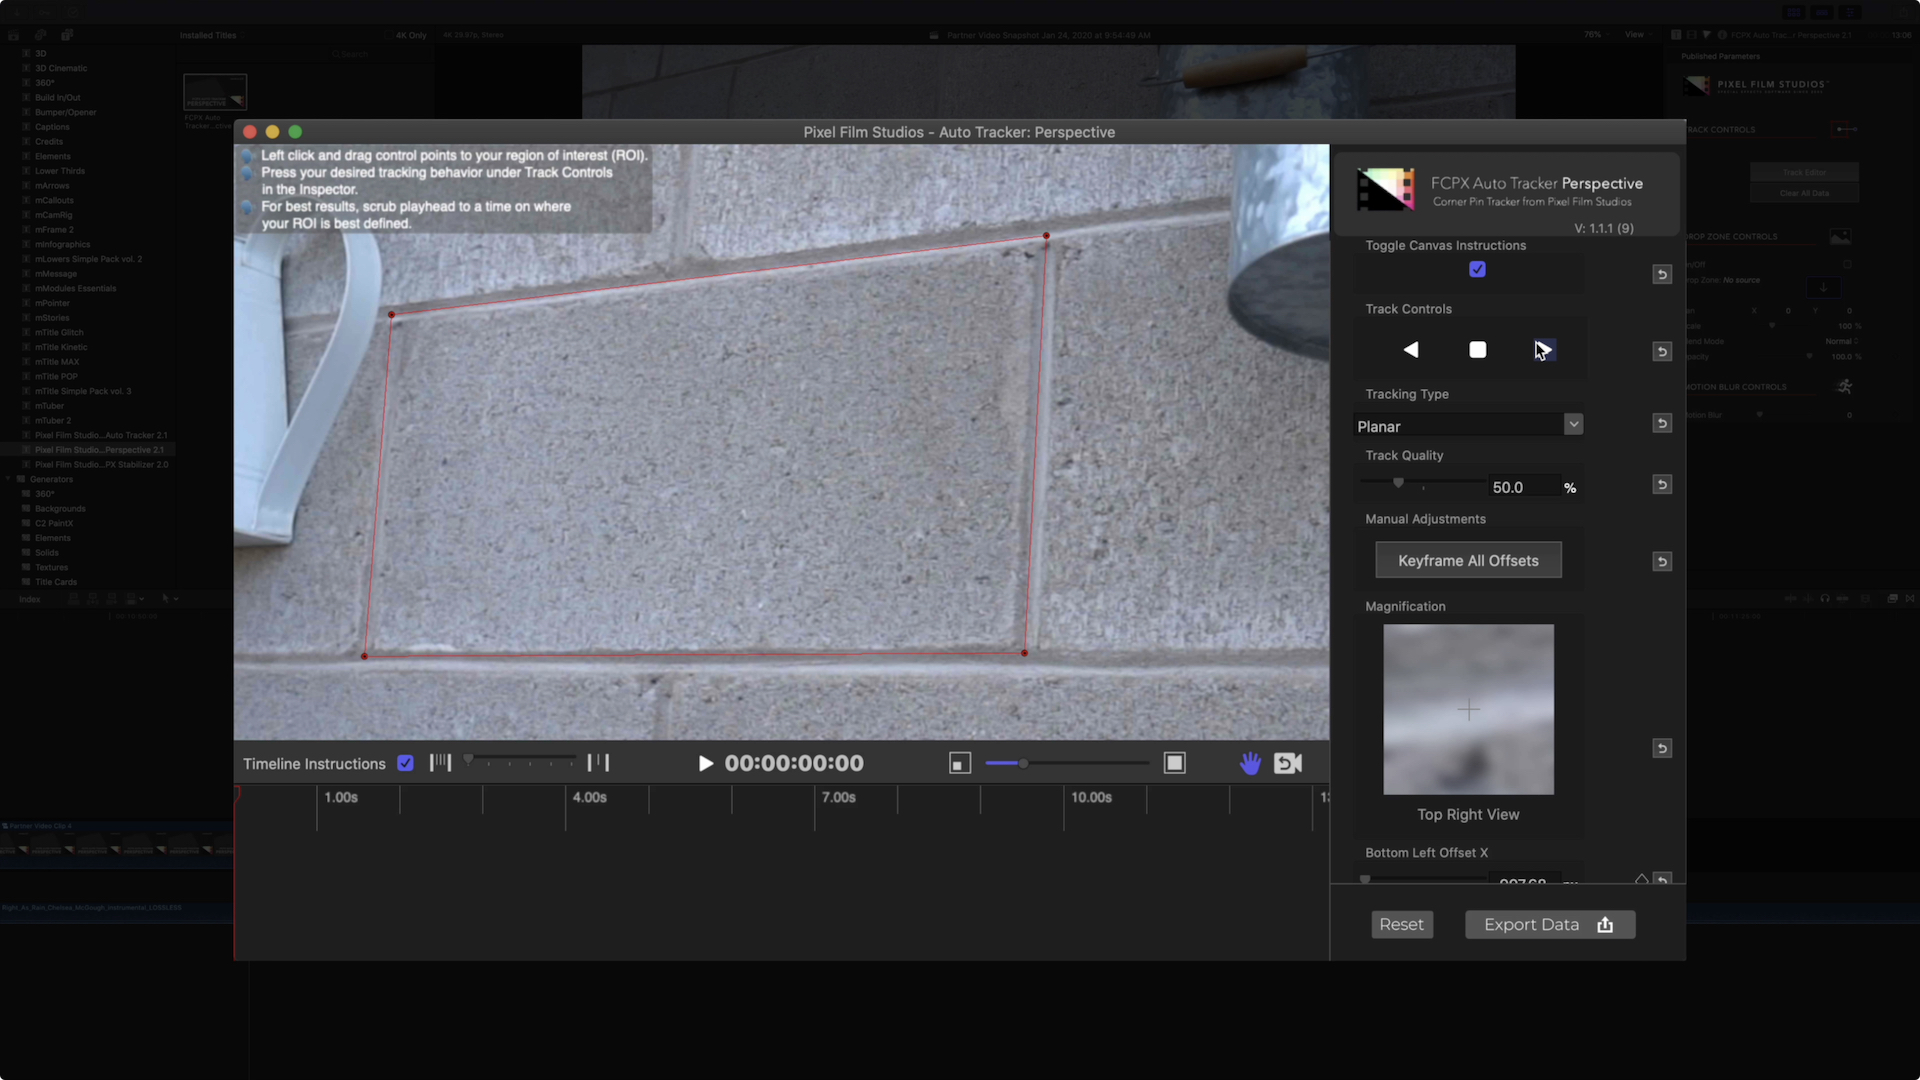This screenshot has width=1920, height=1080.
Task: Open the View menu above the viewer
Action: 1636,34
